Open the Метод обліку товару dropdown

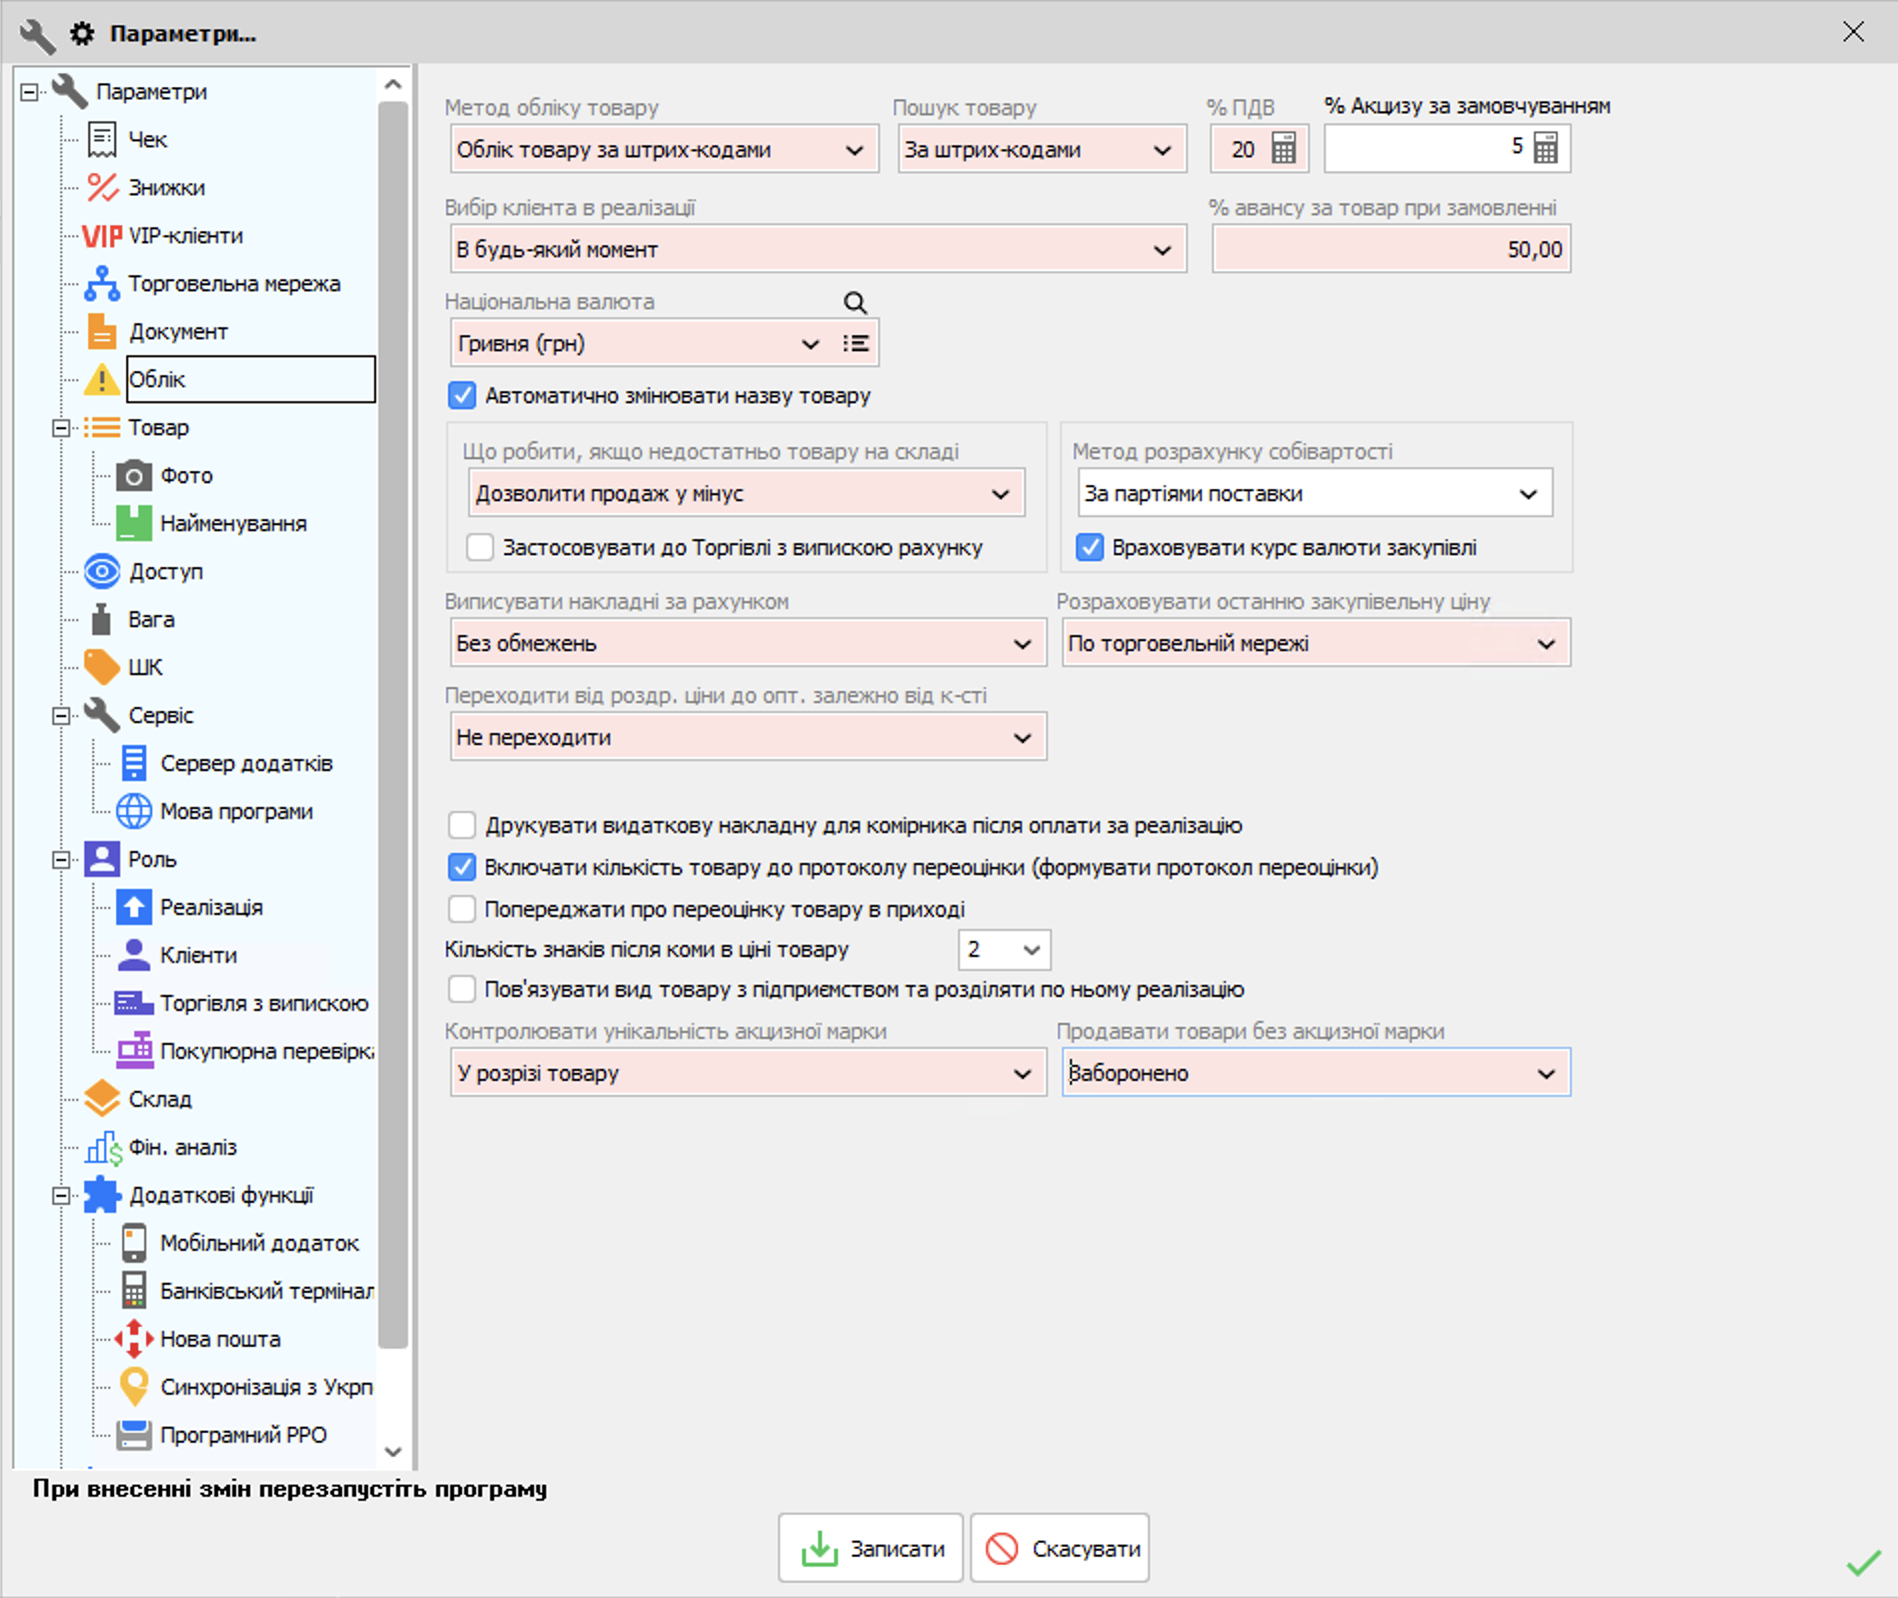tap(664, 150)
